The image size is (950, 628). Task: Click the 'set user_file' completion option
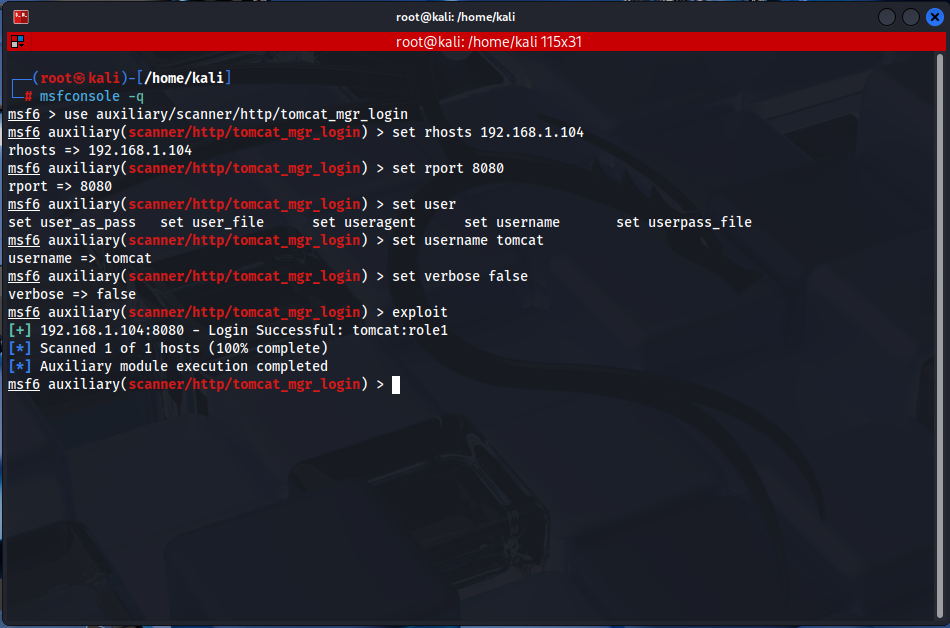212,222
